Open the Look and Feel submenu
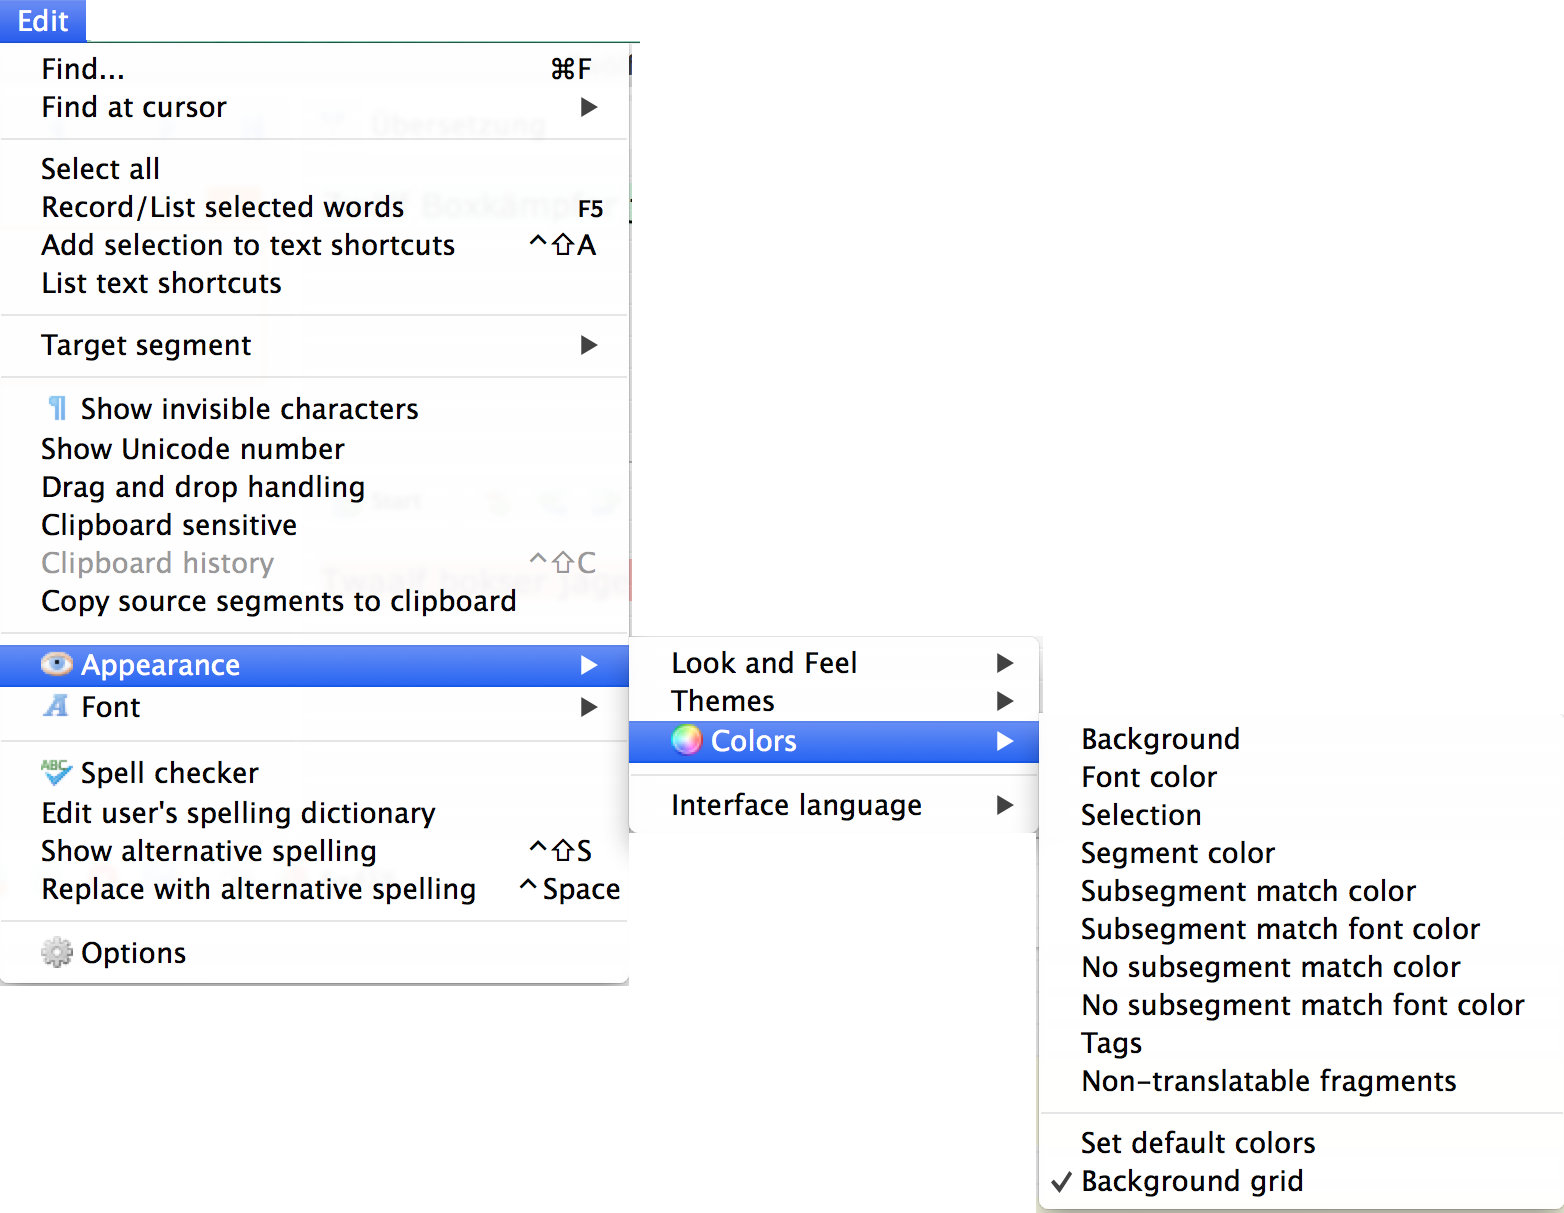This screenshot has height=1213, width=1564. coord(765,663)
